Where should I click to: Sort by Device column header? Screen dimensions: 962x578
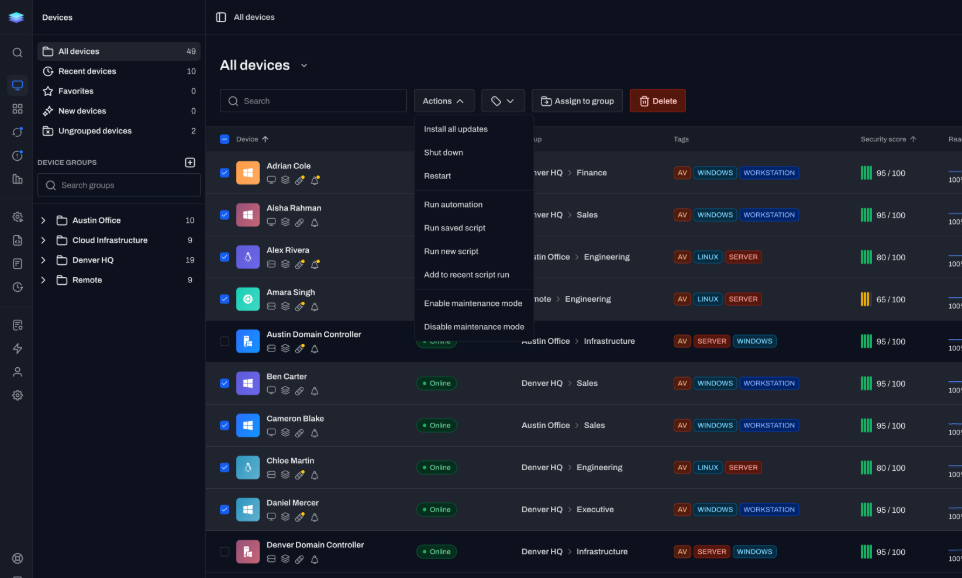coord(252,139)
